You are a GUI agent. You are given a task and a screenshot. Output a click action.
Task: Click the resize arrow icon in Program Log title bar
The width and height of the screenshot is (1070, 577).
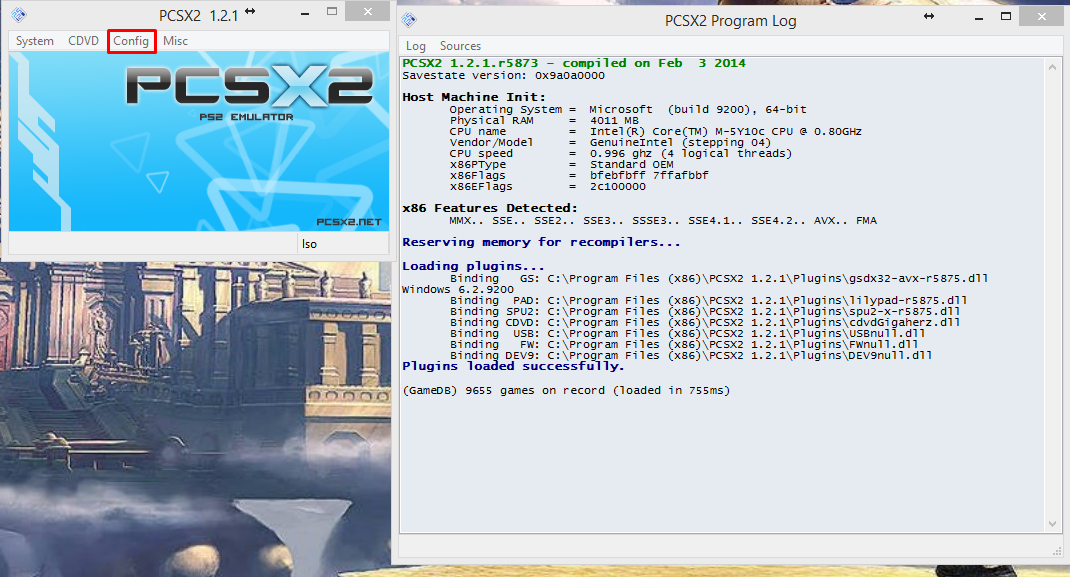(929, 16)
